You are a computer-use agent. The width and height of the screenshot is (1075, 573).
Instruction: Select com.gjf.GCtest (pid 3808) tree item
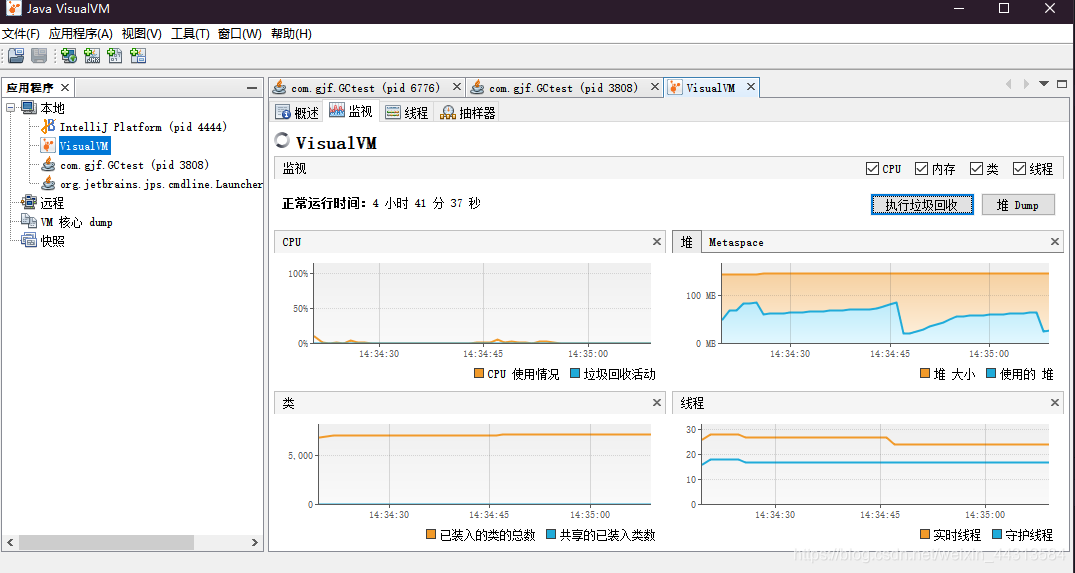click(x=134, y=164)
